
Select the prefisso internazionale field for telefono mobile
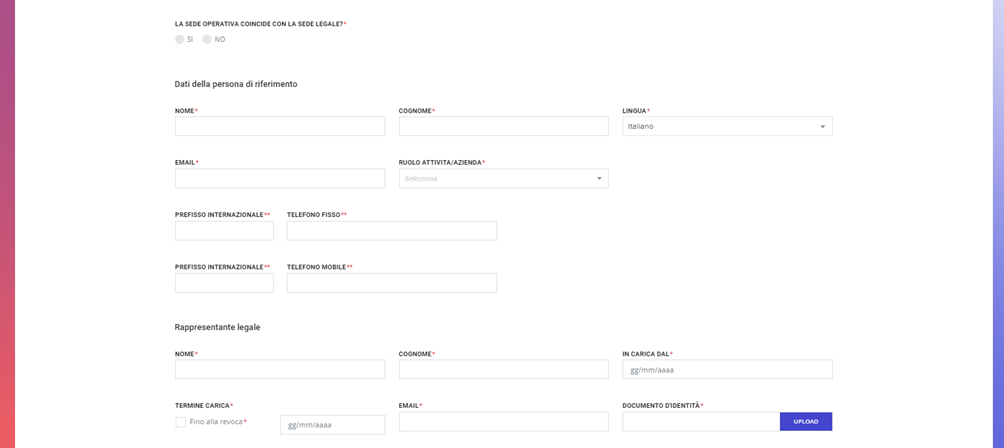[224, 283]
